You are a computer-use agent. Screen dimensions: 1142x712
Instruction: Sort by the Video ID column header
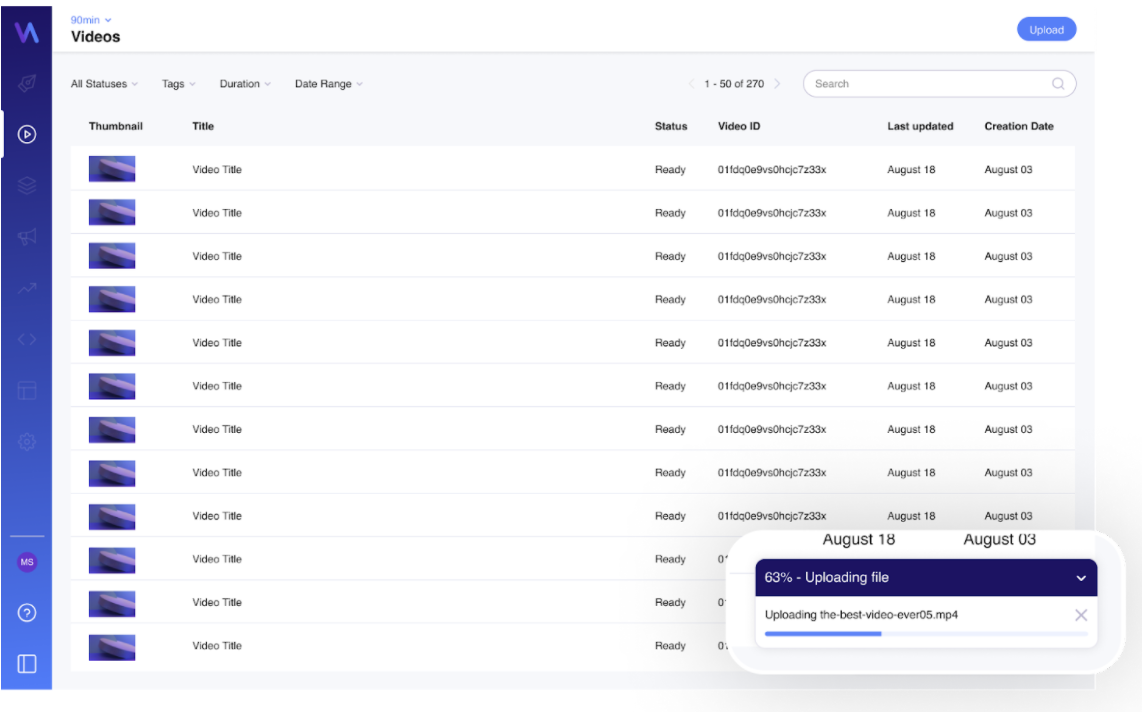point(739,126)
